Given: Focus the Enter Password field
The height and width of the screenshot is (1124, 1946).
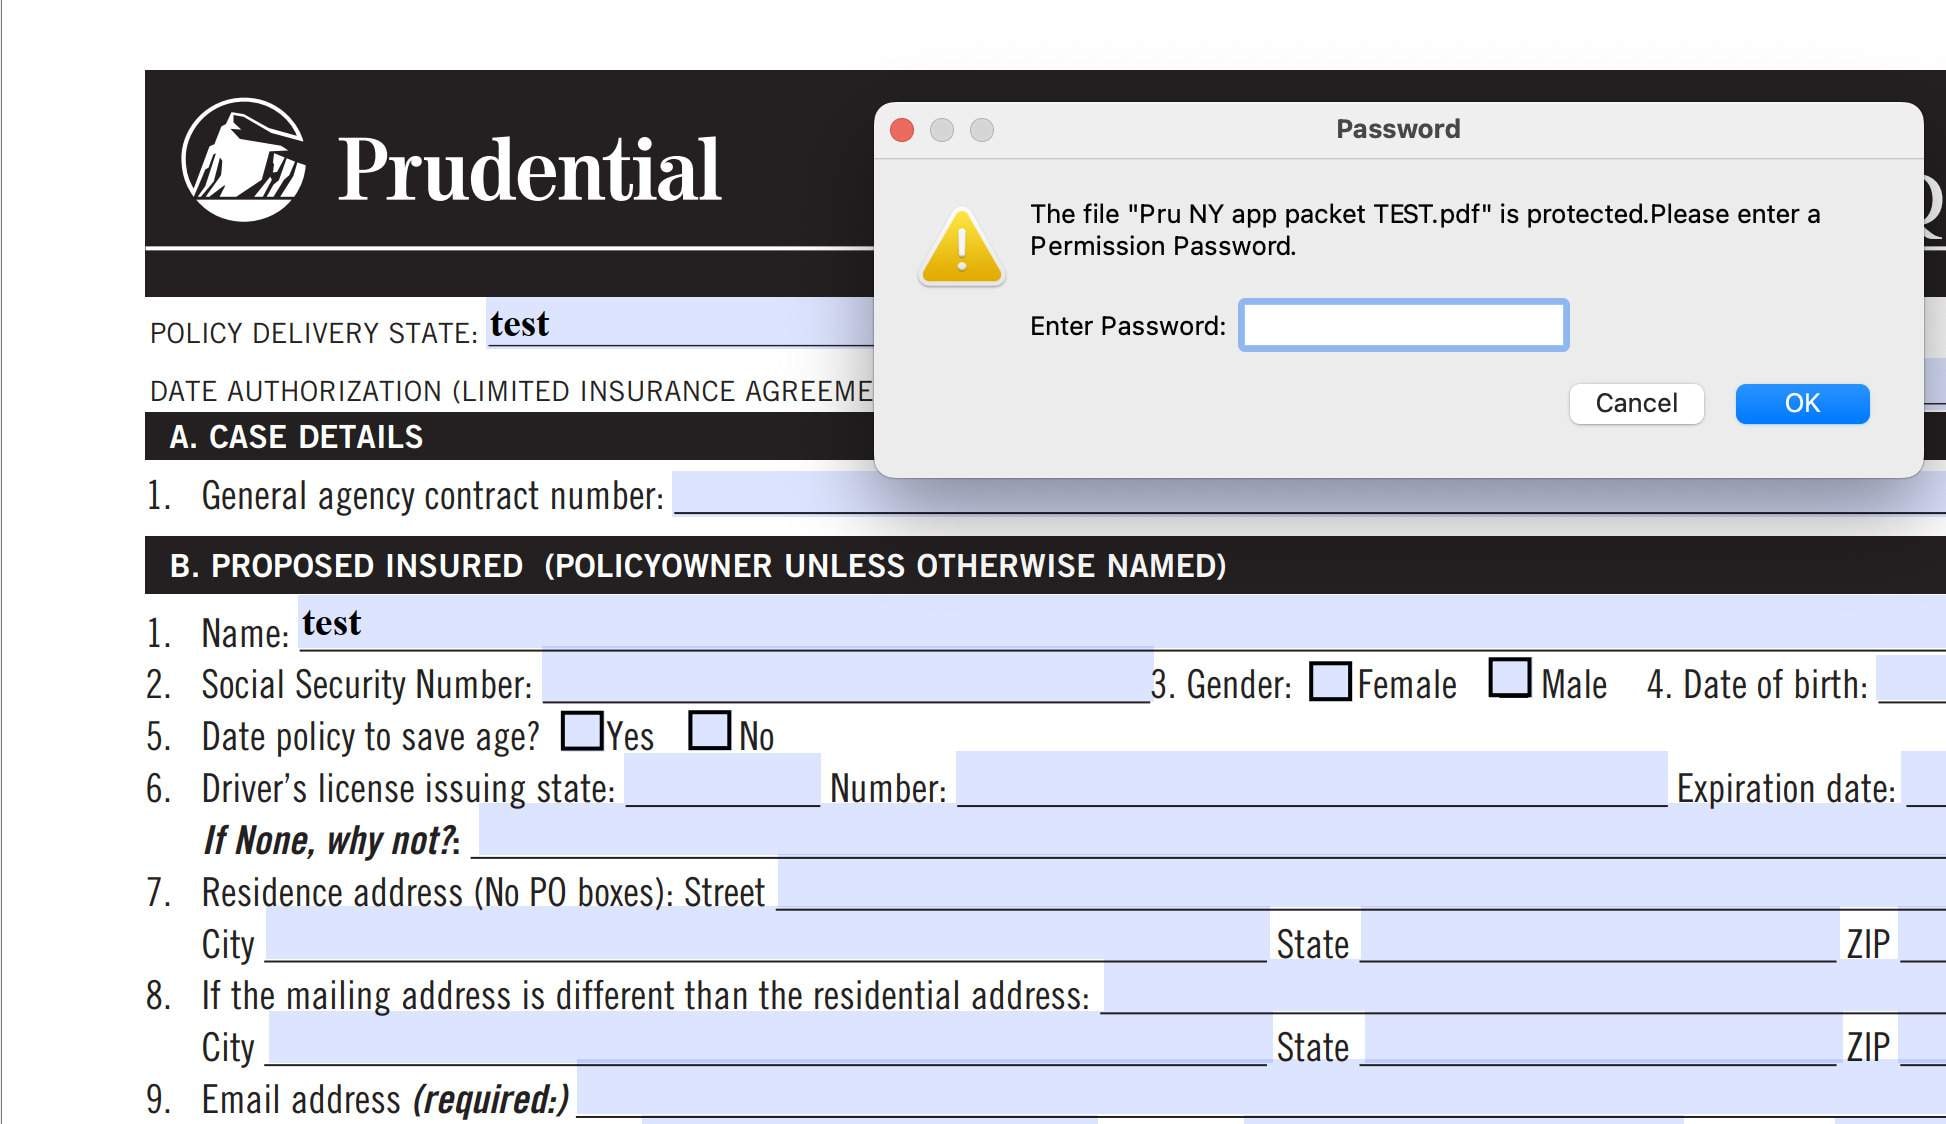Looking at the screenshot, I should pyautogui.click(x=1403, y=325).
